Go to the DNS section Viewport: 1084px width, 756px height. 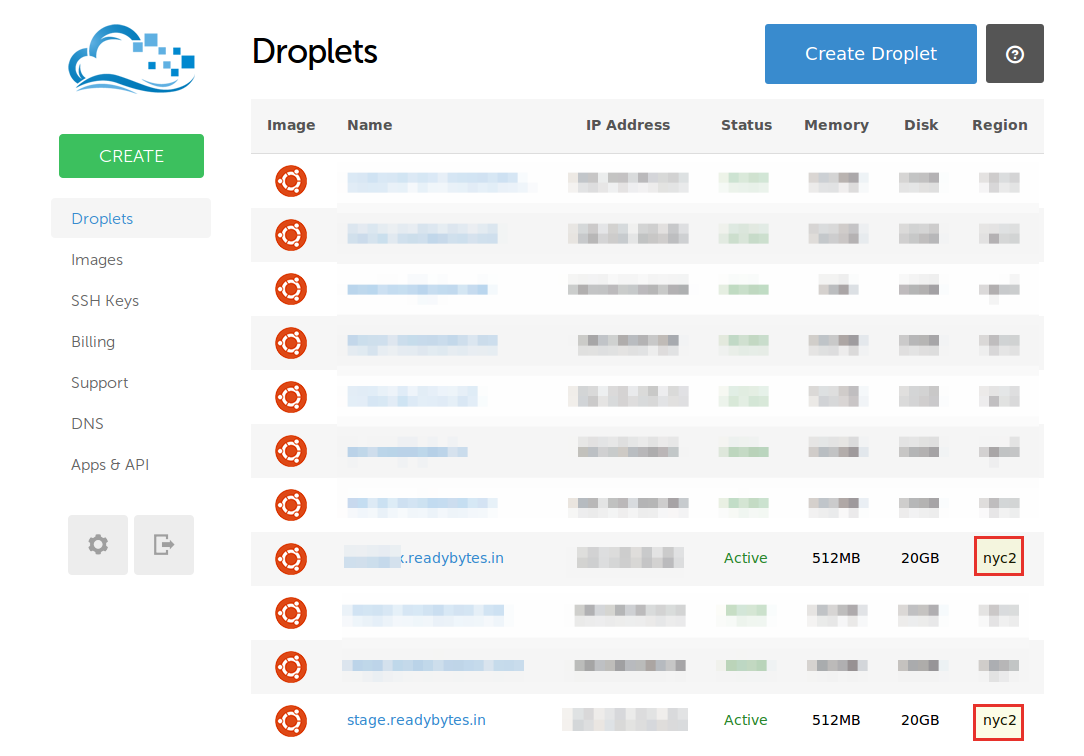[x=87, y=423]
